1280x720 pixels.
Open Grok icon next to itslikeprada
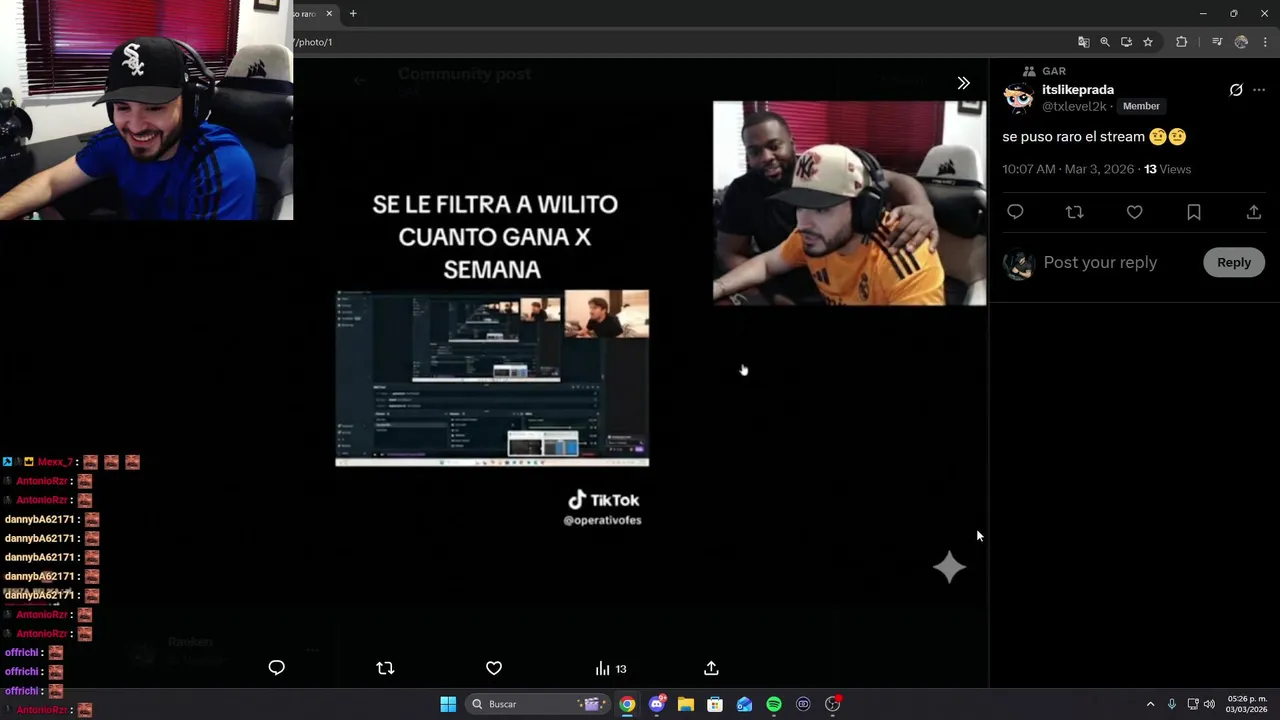pos(1236,90)
